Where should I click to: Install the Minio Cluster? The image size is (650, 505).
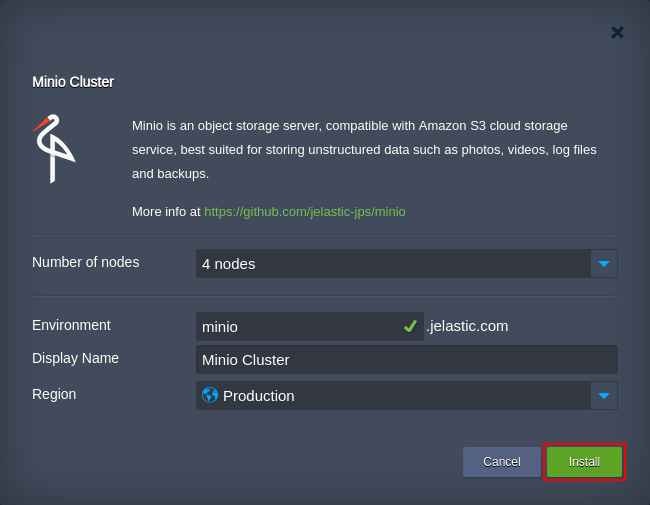click(x=584, y=462)
